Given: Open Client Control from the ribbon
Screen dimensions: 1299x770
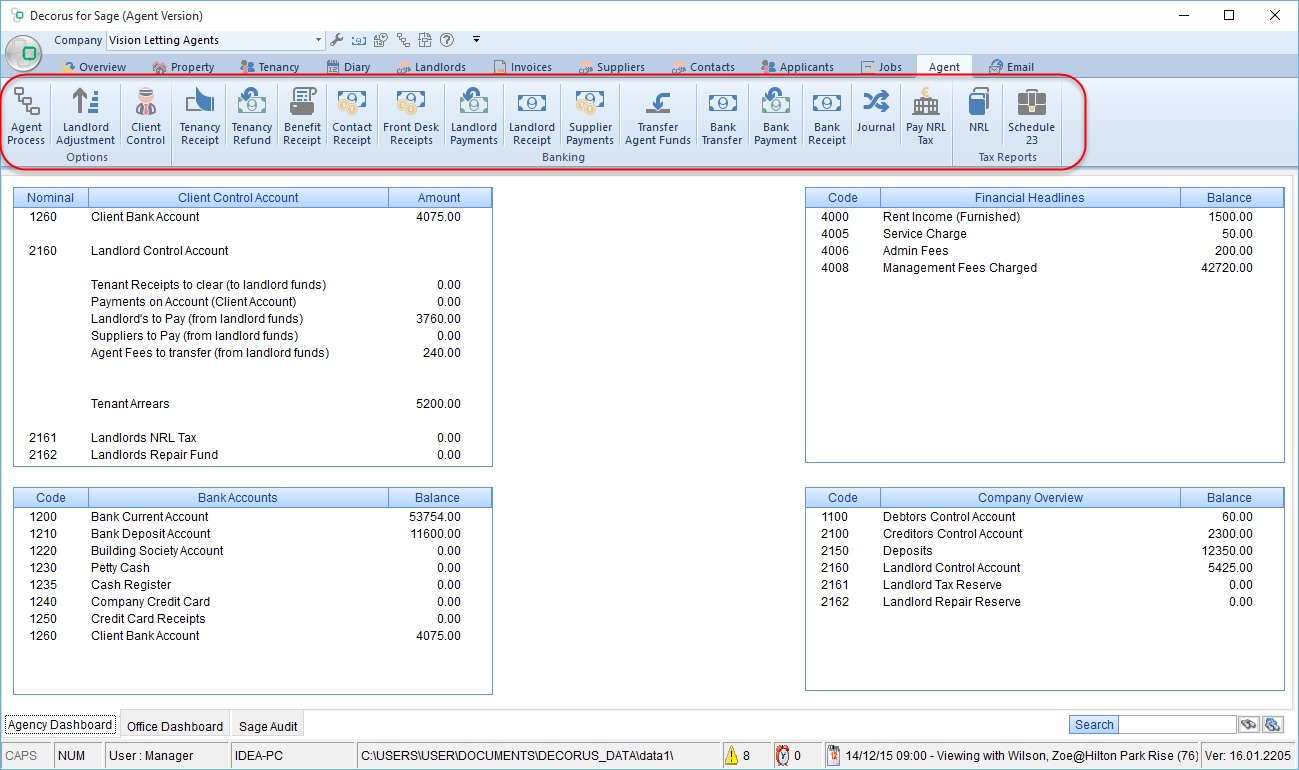Looking at the screenshot, I should pyautogui.click(x=145, y=116).
